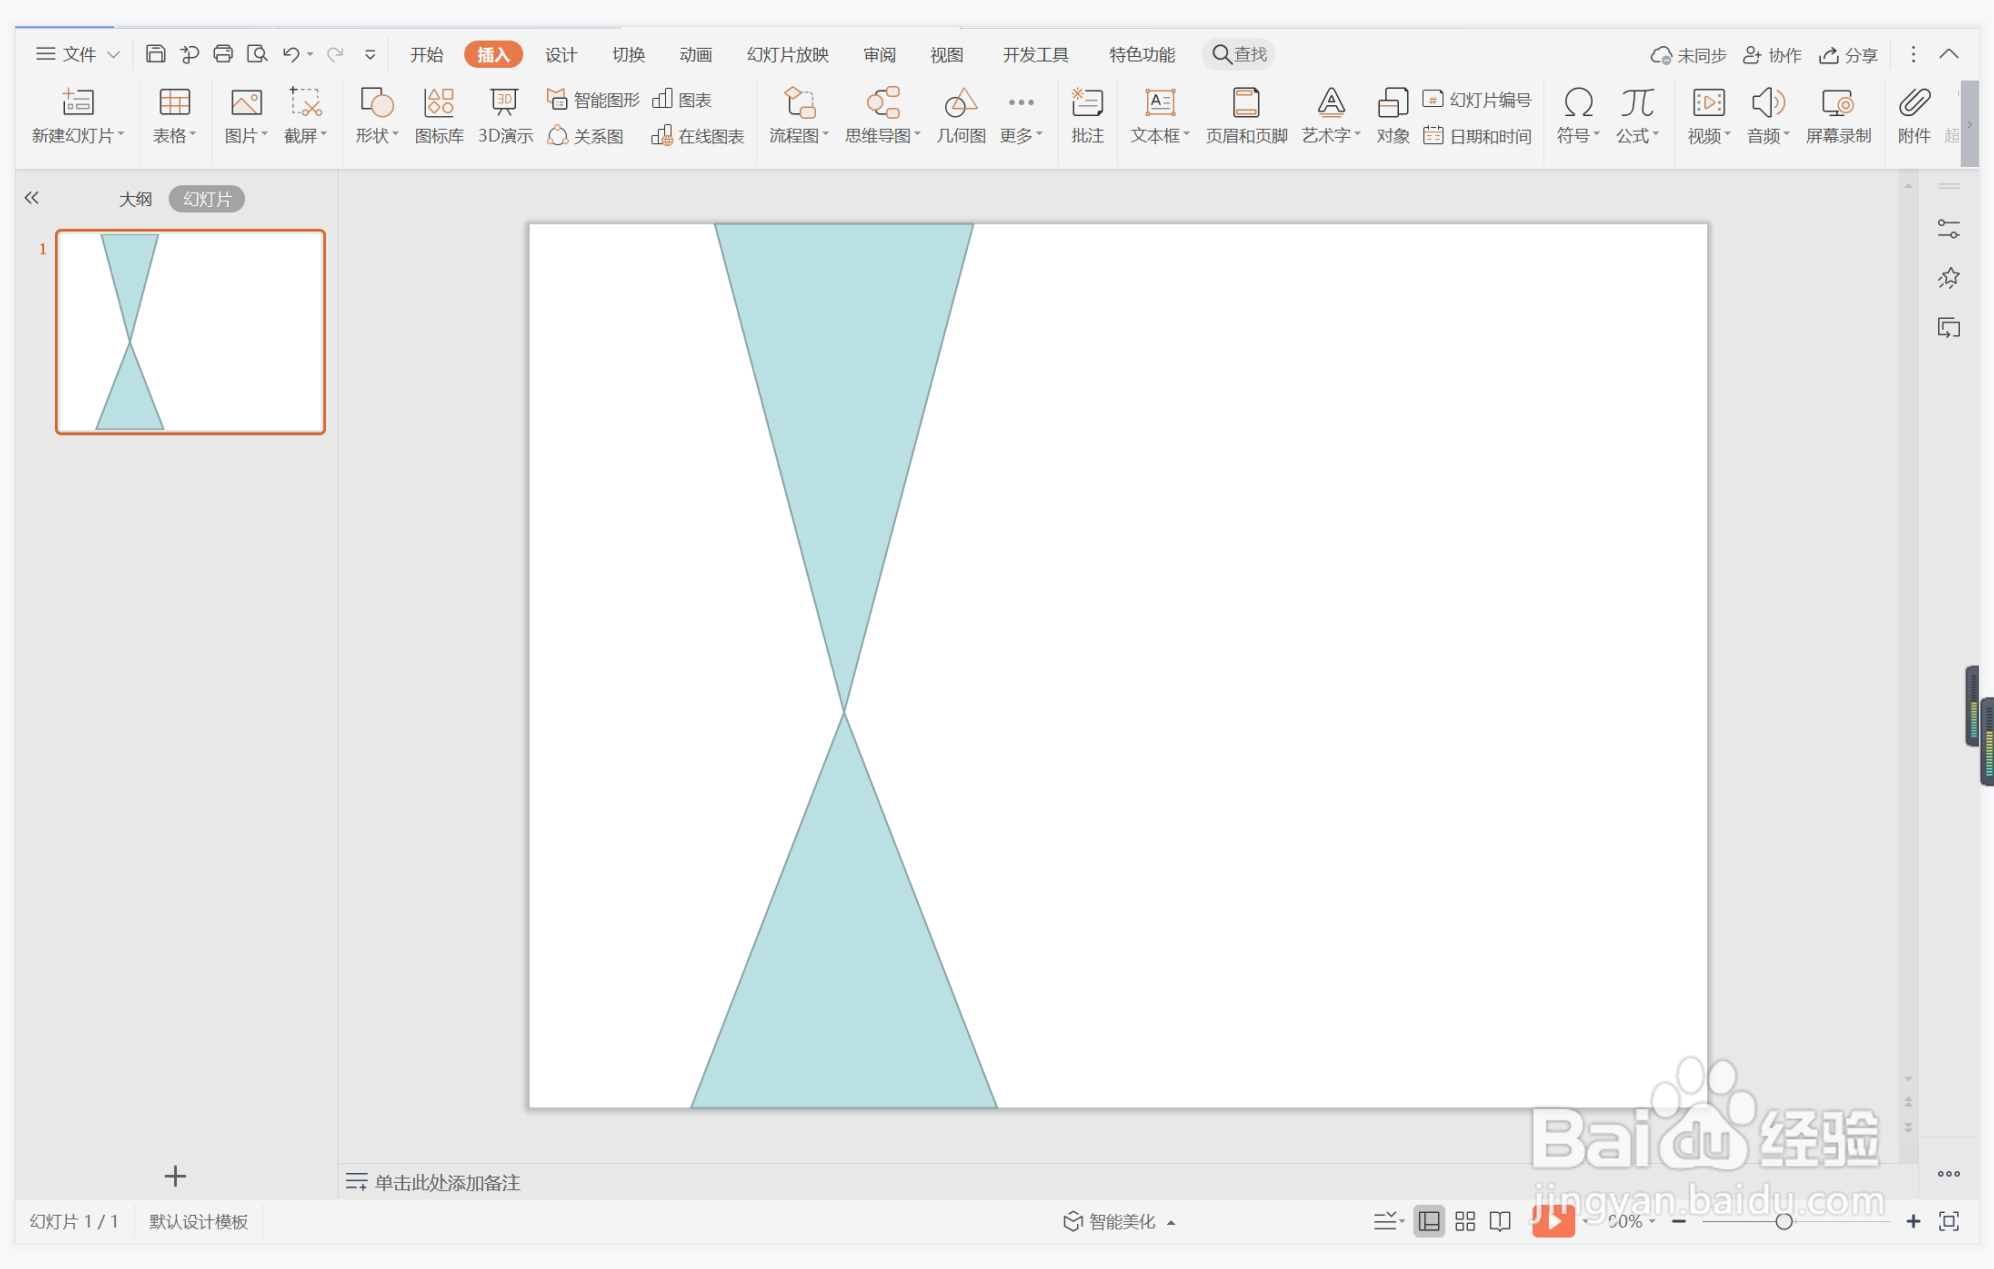Click 单击此处添加备注 notes area

[446, 1182]
